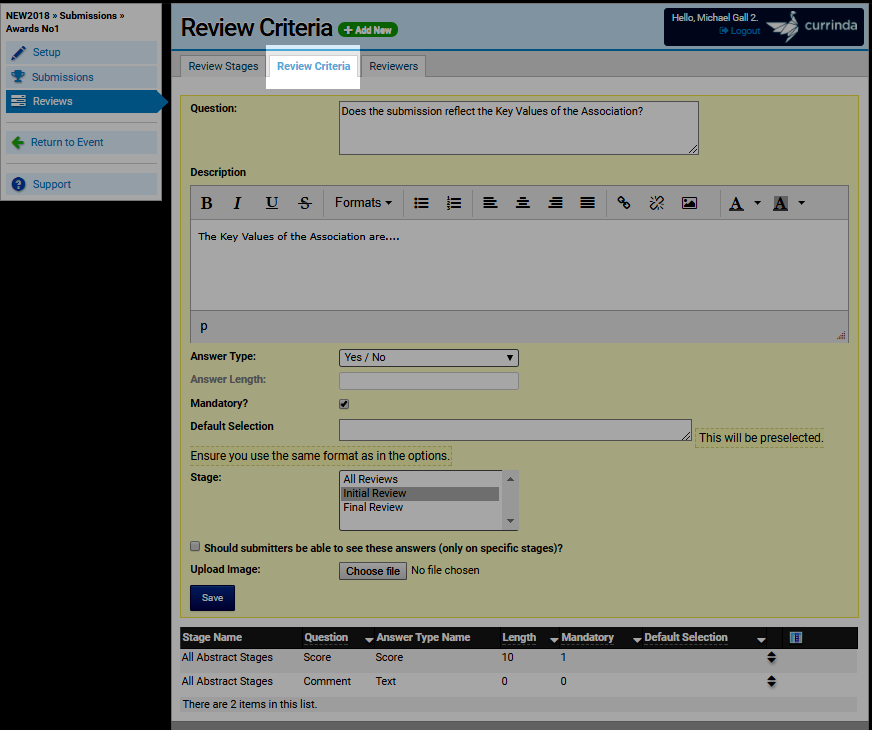Expand the text color dropdown arrow
The image size is (872, 730).
757,203
